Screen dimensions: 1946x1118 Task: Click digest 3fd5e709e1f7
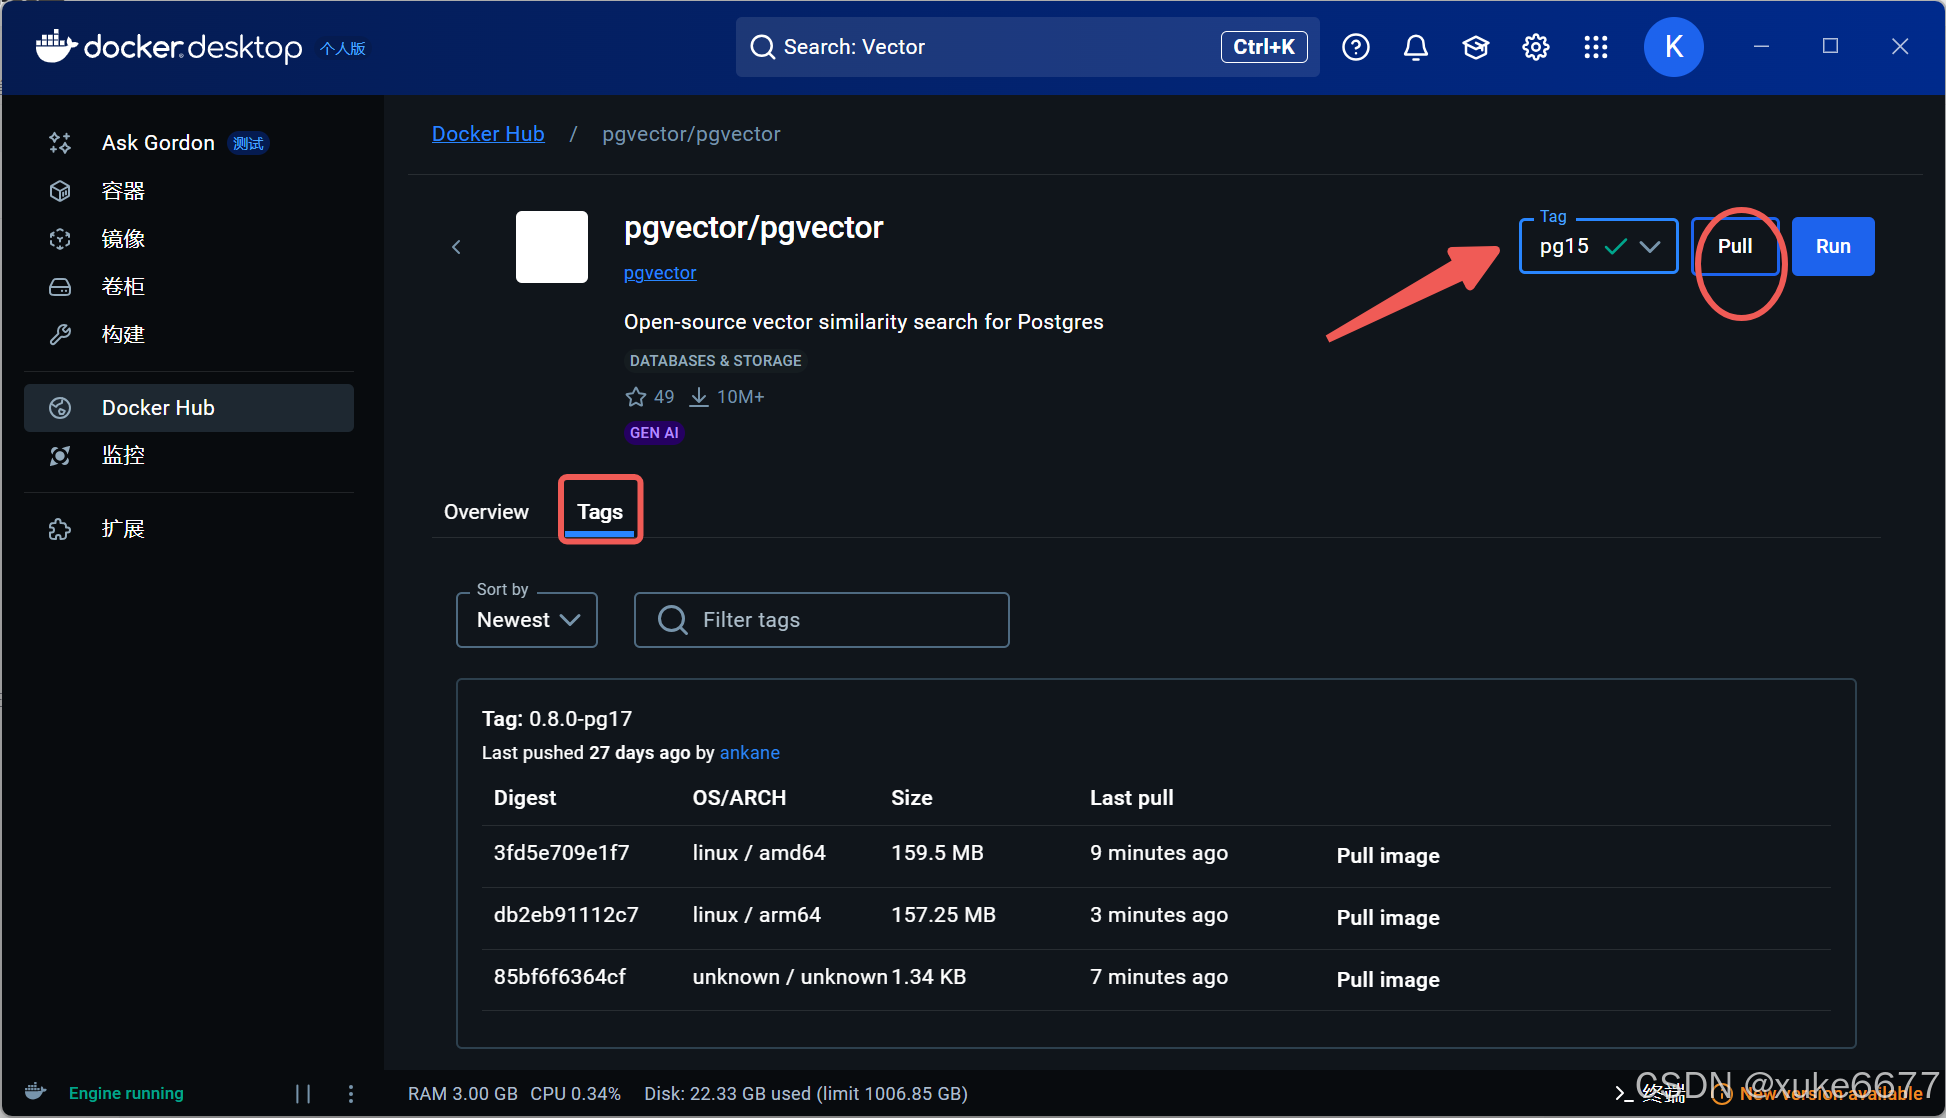(562, 853)
